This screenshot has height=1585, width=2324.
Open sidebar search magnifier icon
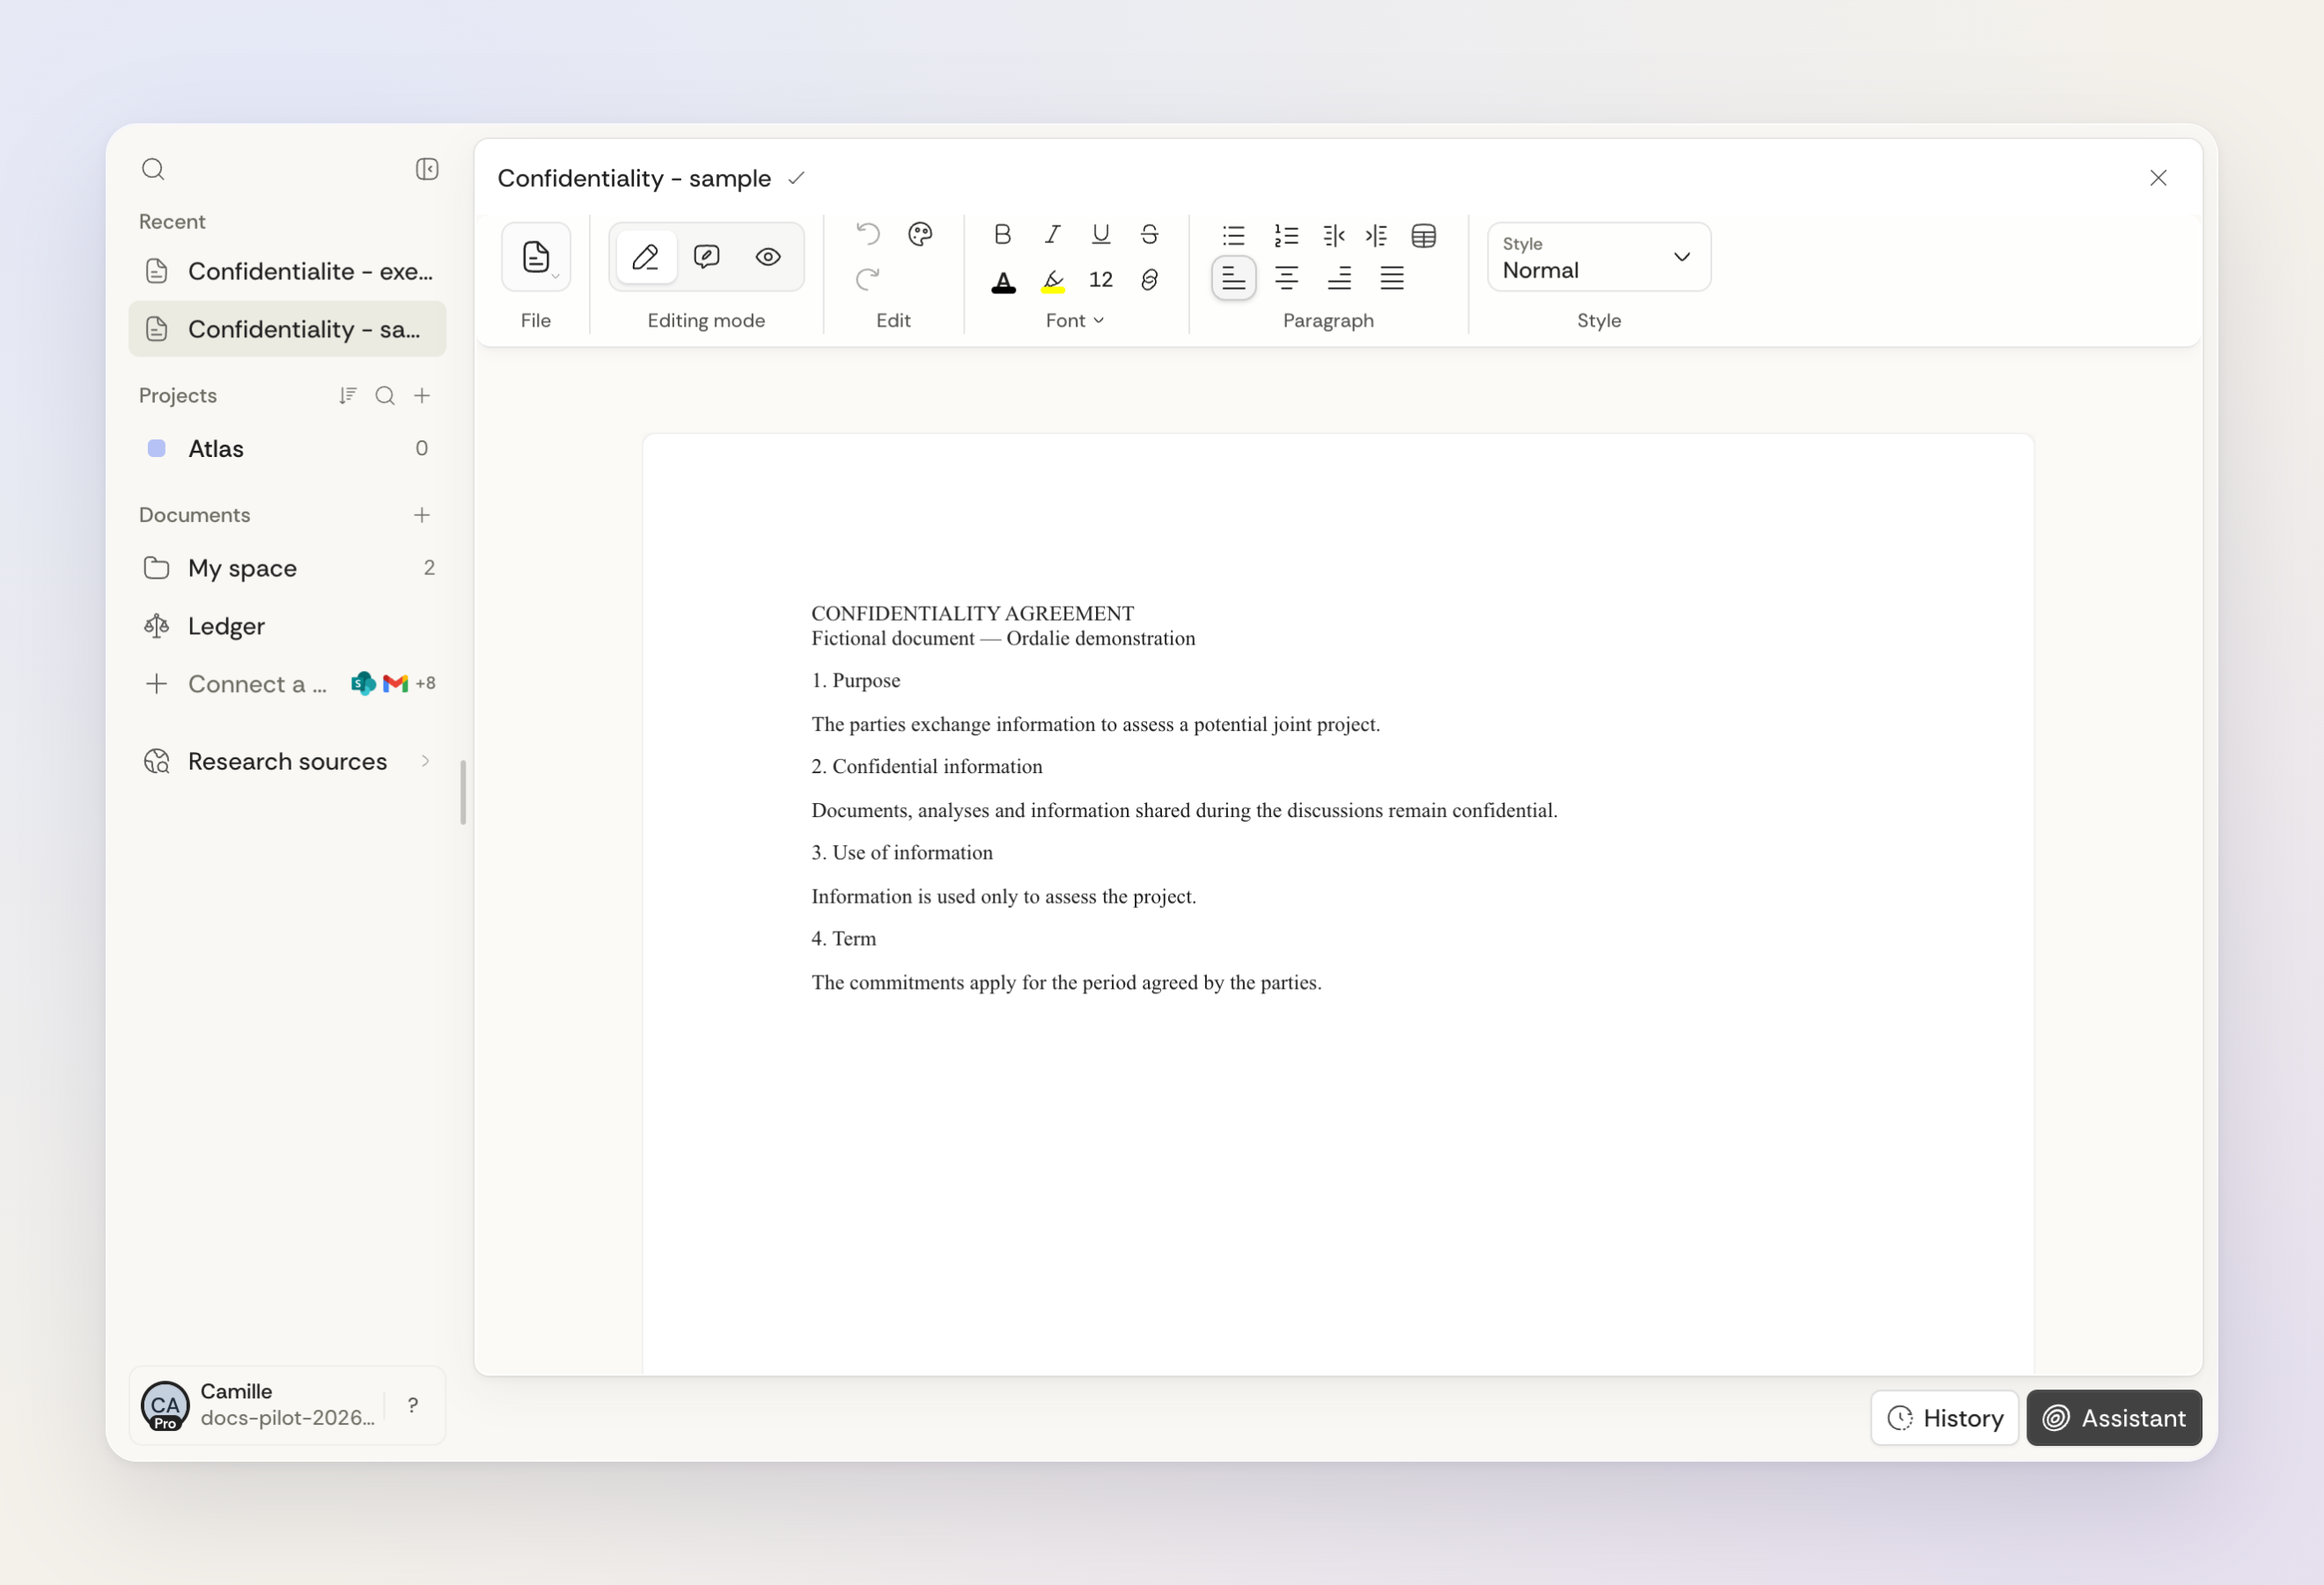(153, 169)
